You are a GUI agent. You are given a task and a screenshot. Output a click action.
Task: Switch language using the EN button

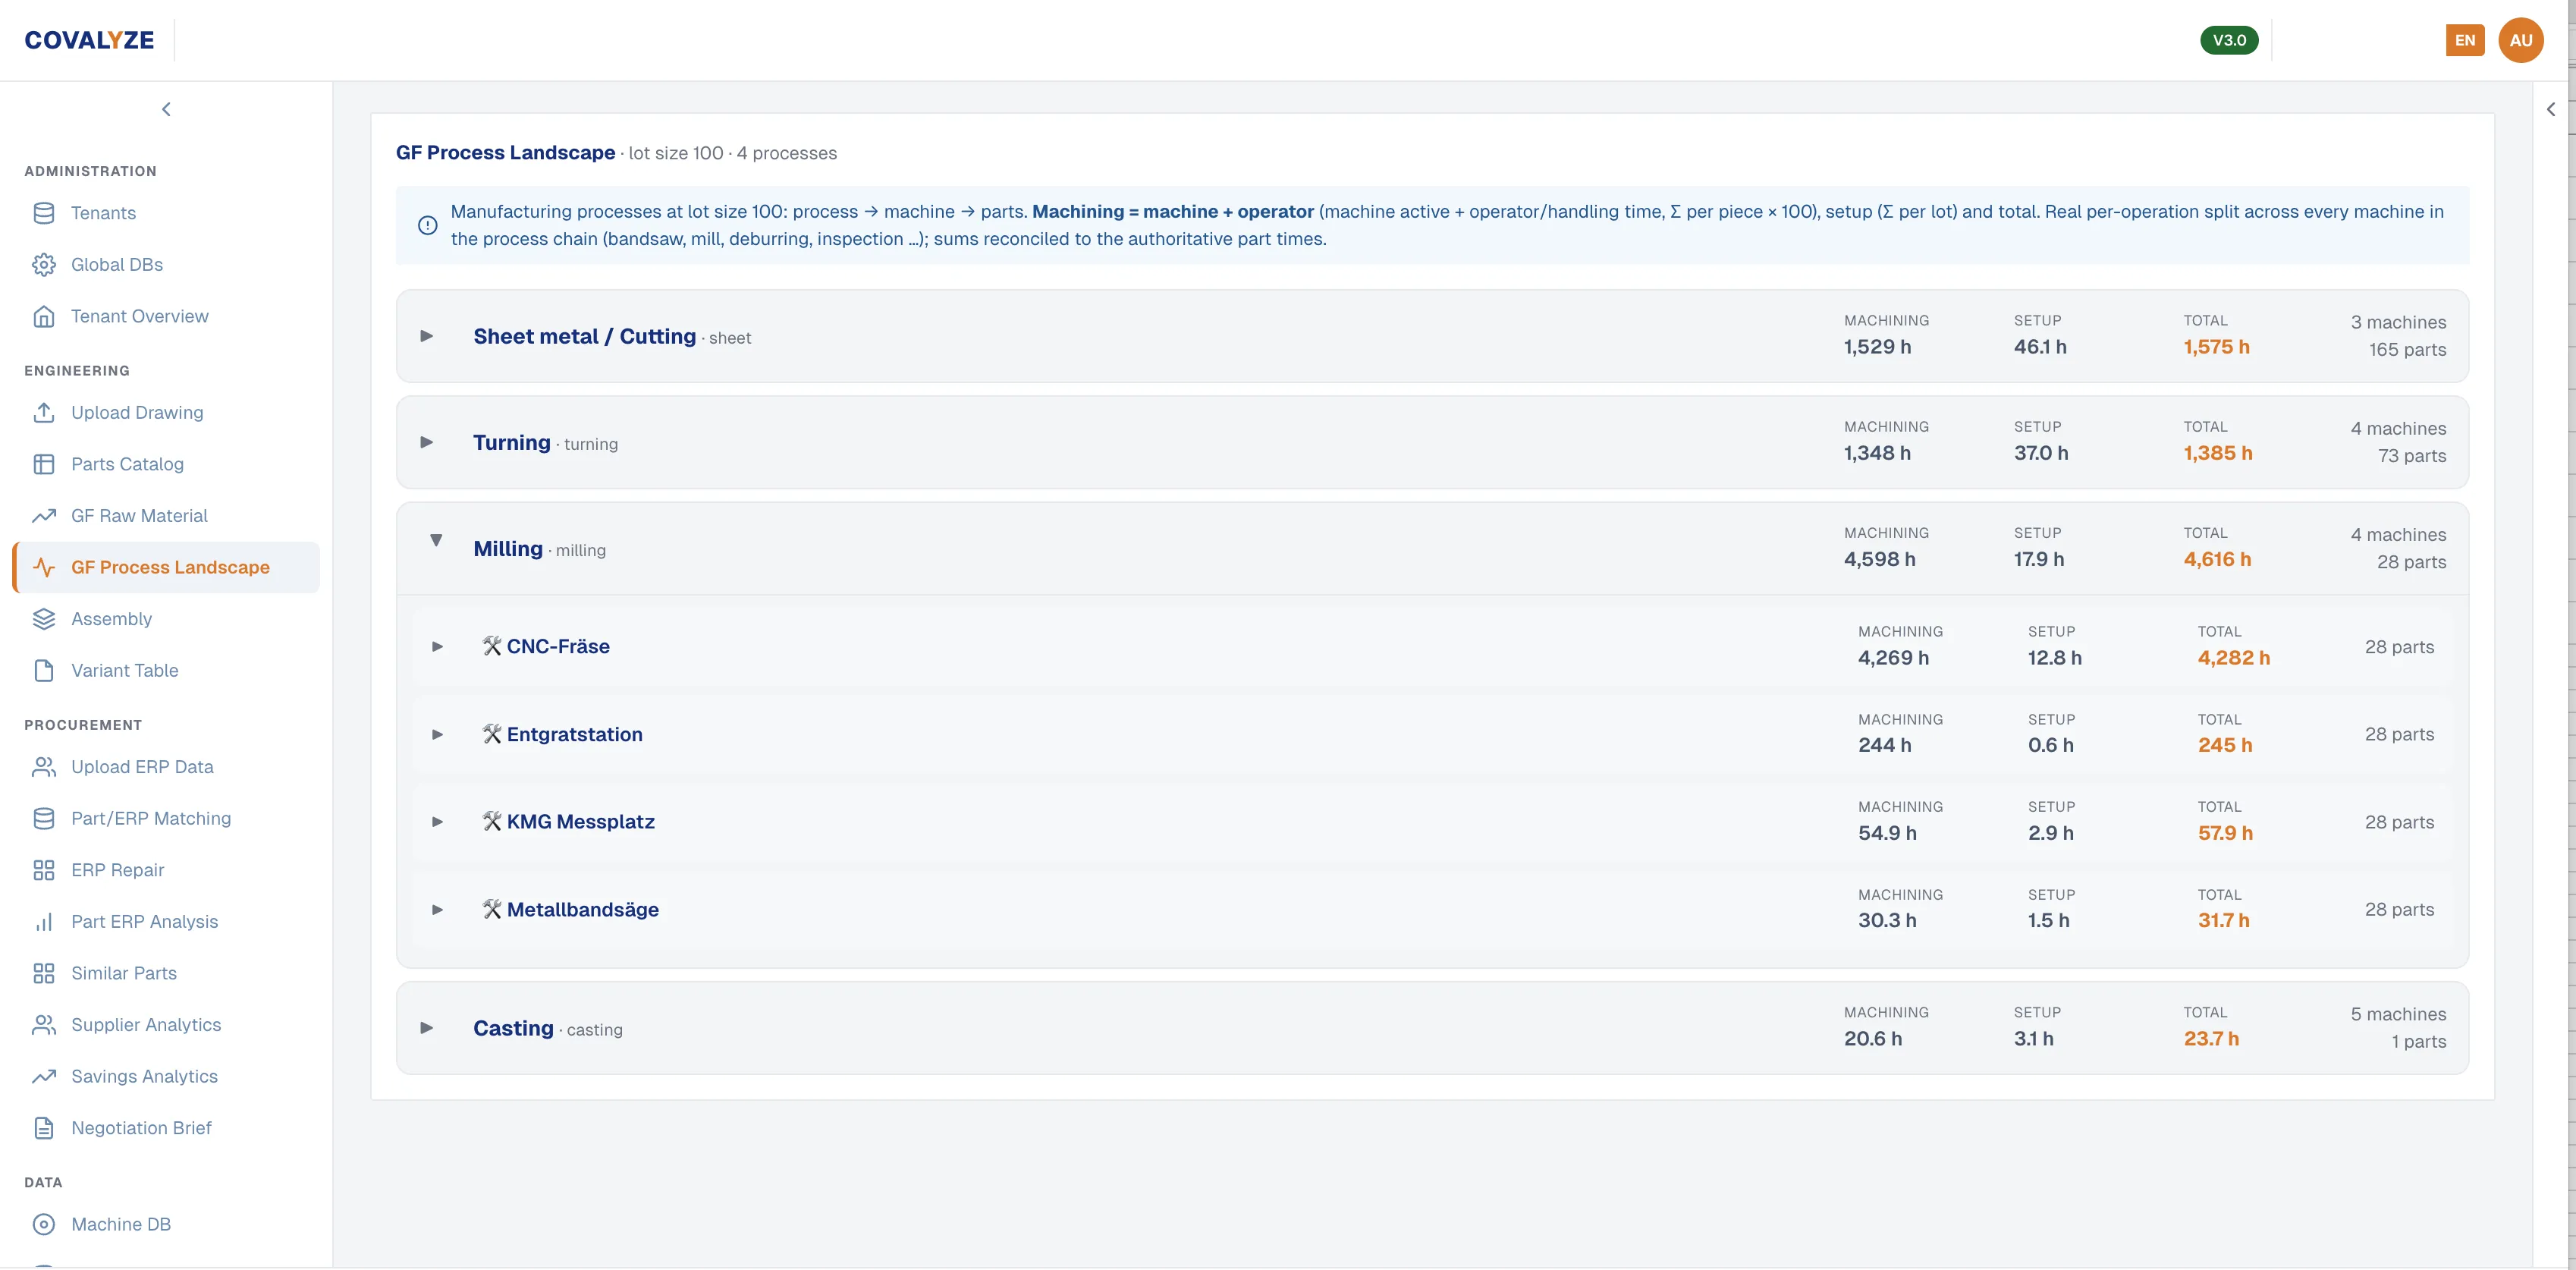(2464, 40)
